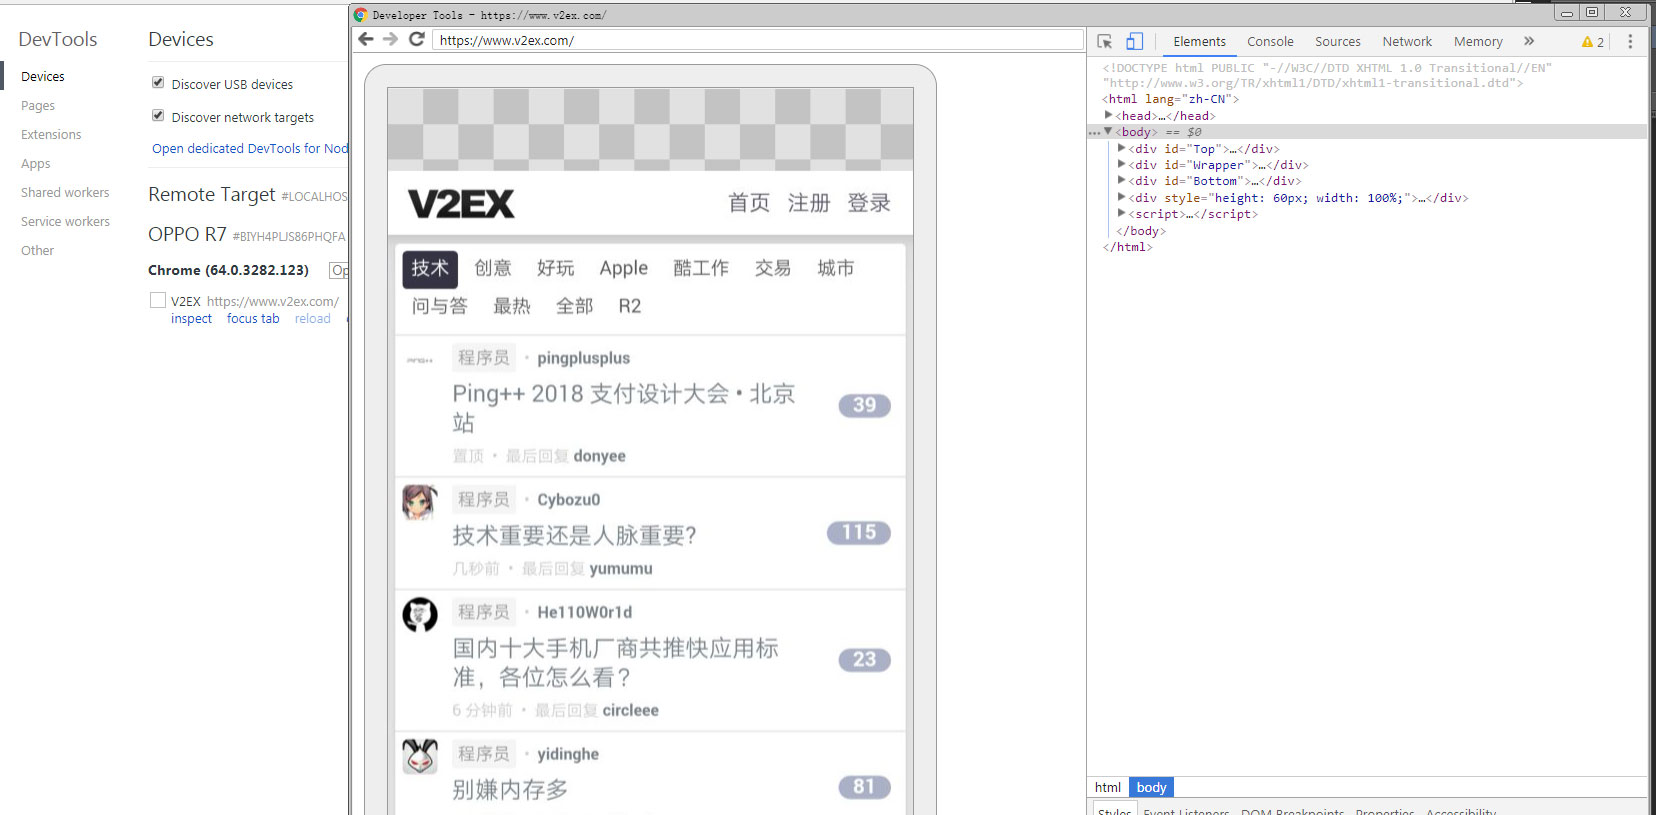Expand the div id="Top" node

tap(1121, 148)
